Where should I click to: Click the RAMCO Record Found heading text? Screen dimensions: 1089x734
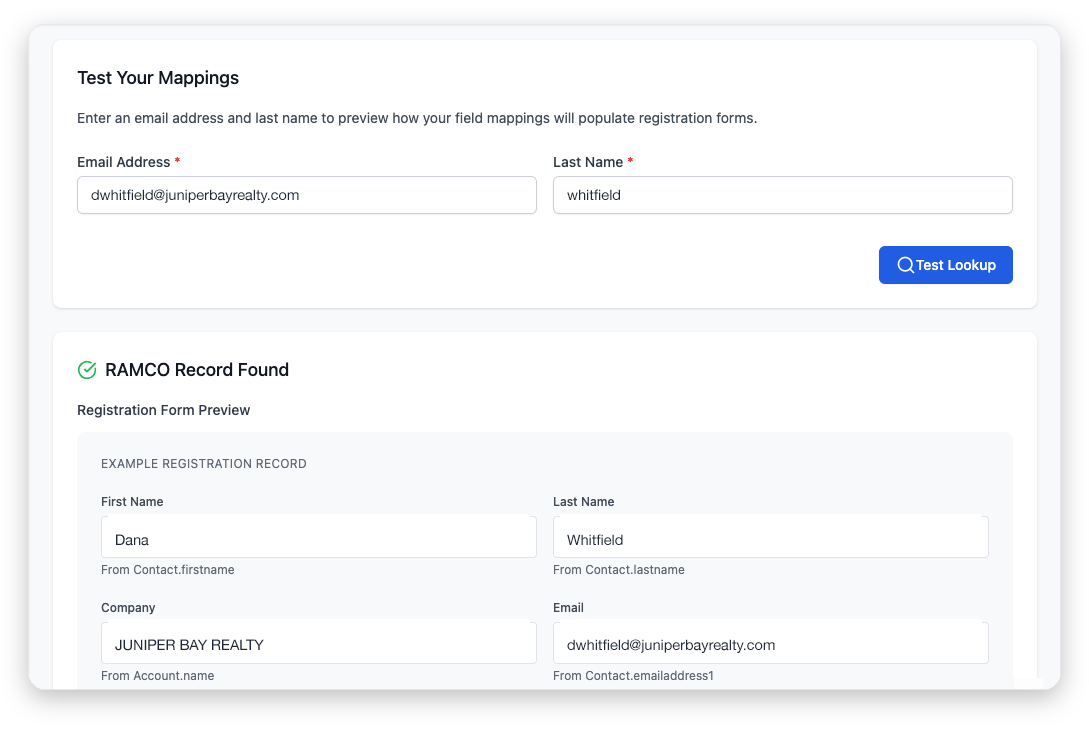(197, 370)
